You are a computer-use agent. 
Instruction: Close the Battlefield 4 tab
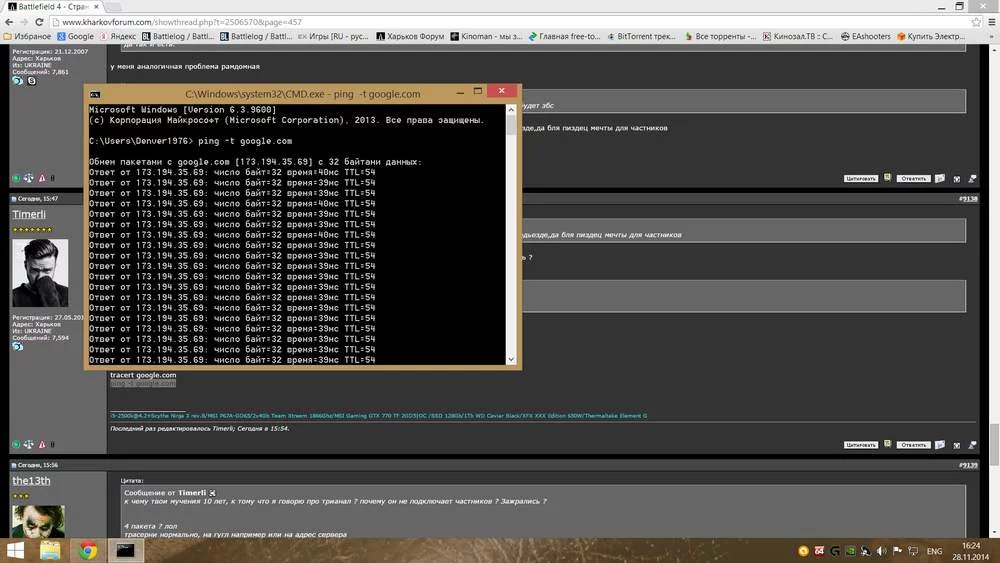point(96,6)
